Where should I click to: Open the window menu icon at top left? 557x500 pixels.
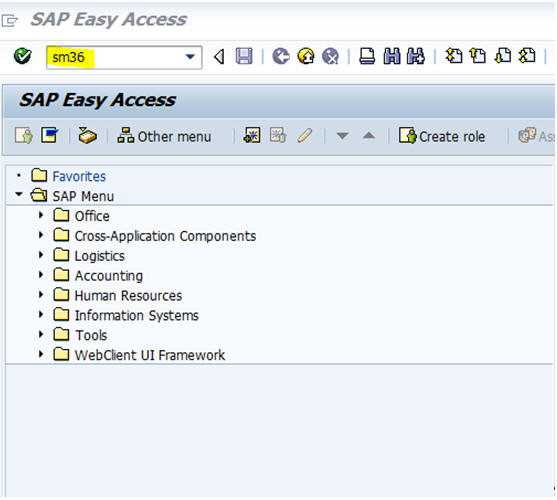tap(9, 20)
